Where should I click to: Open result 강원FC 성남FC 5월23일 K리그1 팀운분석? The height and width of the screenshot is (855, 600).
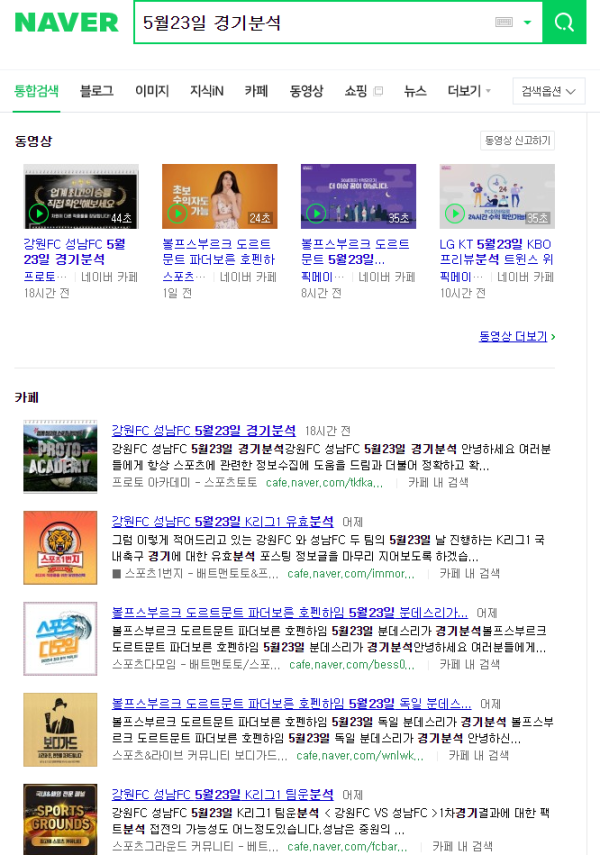223,795
